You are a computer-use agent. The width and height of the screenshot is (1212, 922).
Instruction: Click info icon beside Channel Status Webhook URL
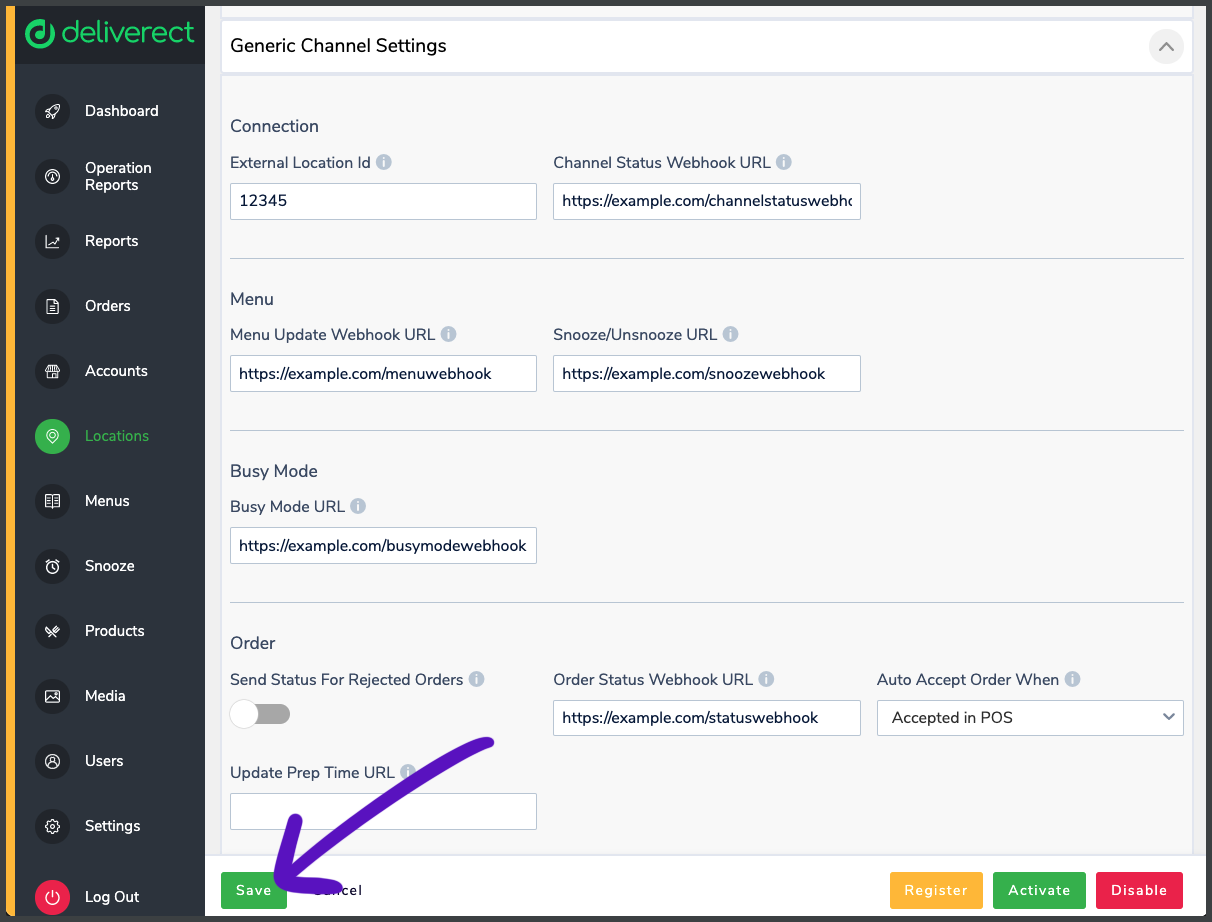[x=784, y=162]
